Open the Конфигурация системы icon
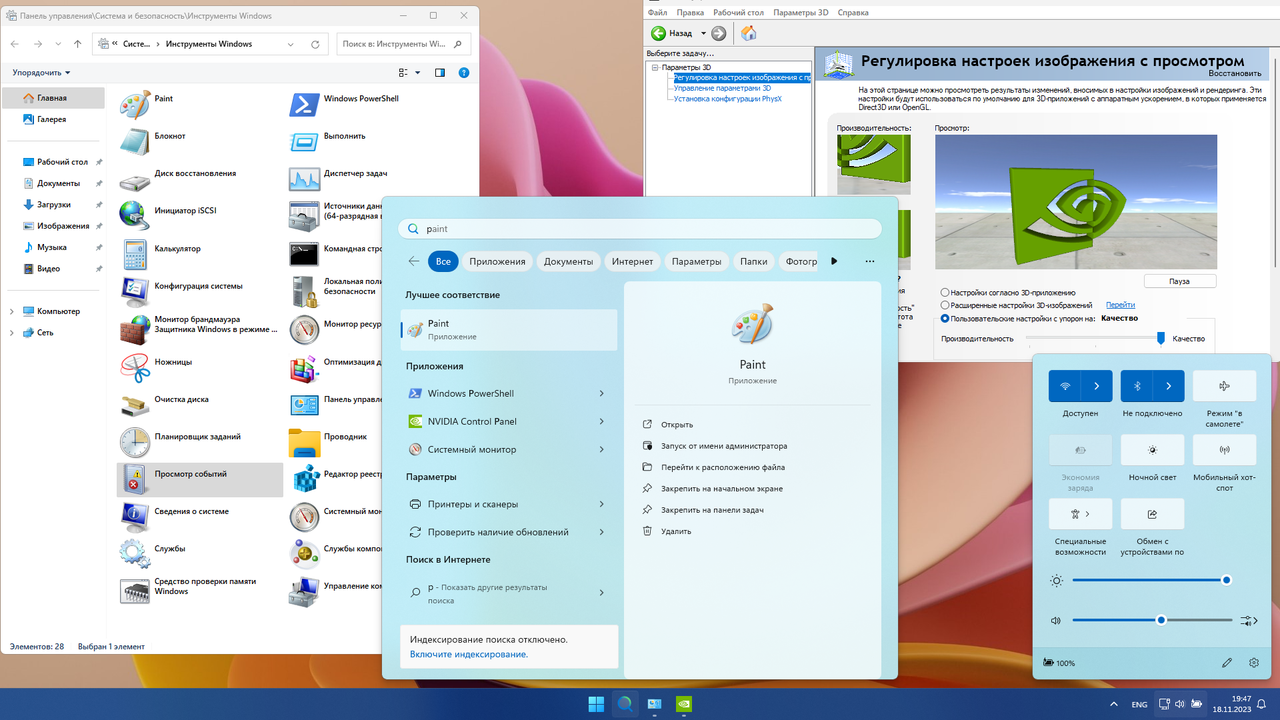 (135, 291)
